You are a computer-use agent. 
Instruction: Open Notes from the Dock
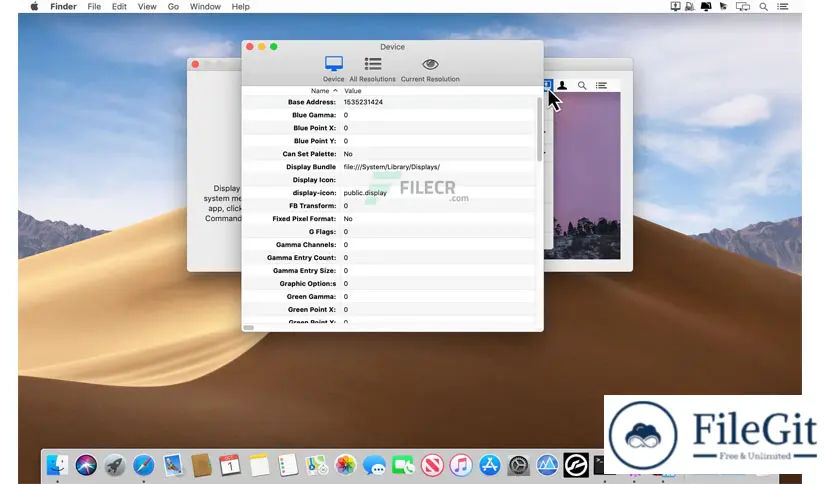click(259, 465)
